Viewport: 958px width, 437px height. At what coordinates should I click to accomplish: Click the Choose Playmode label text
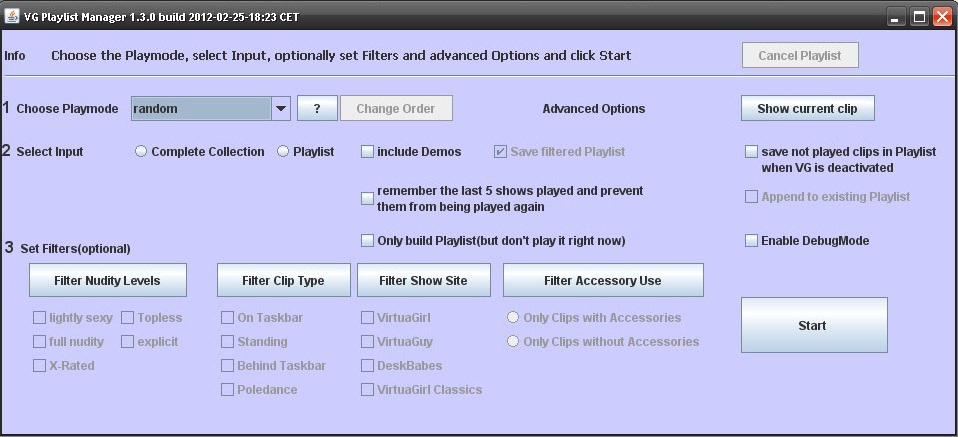[67, 109]
